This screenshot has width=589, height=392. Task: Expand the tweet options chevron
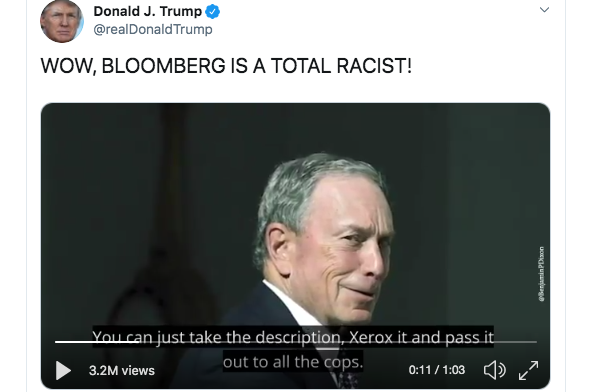544,10
